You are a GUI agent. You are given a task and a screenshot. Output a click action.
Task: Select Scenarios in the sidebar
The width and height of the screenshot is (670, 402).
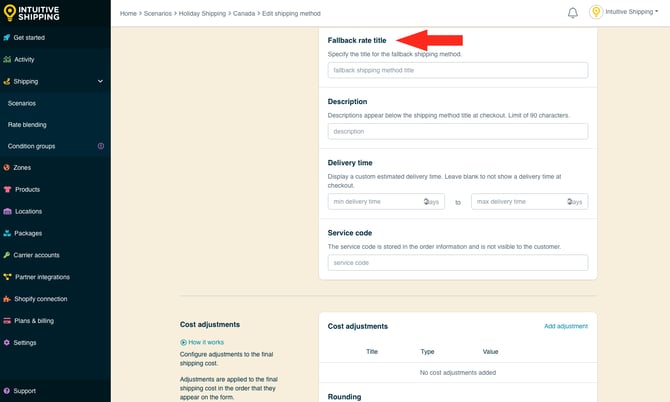[22, 103]
